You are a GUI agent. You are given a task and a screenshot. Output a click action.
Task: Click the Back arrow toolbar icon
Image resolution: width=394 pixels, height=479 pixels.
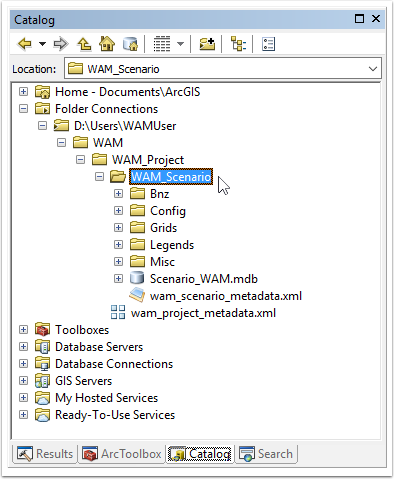(x=25, y=44)
